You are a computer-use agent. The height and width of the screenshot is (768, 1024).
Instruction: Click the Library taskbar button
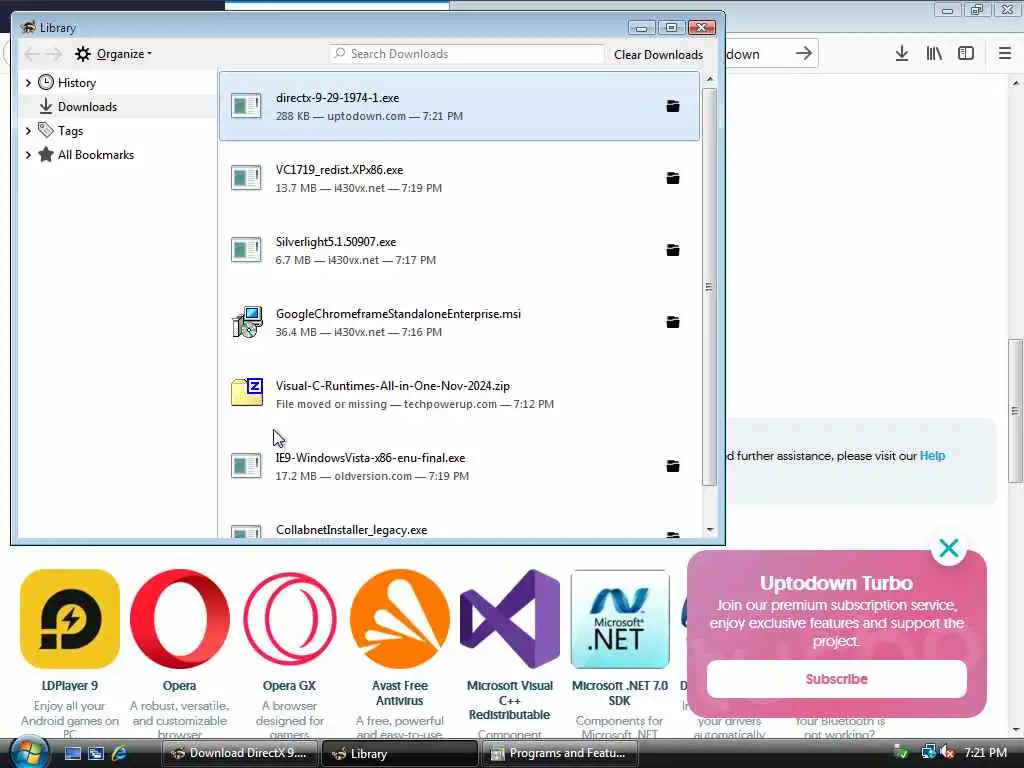click(x=400, y=754)
